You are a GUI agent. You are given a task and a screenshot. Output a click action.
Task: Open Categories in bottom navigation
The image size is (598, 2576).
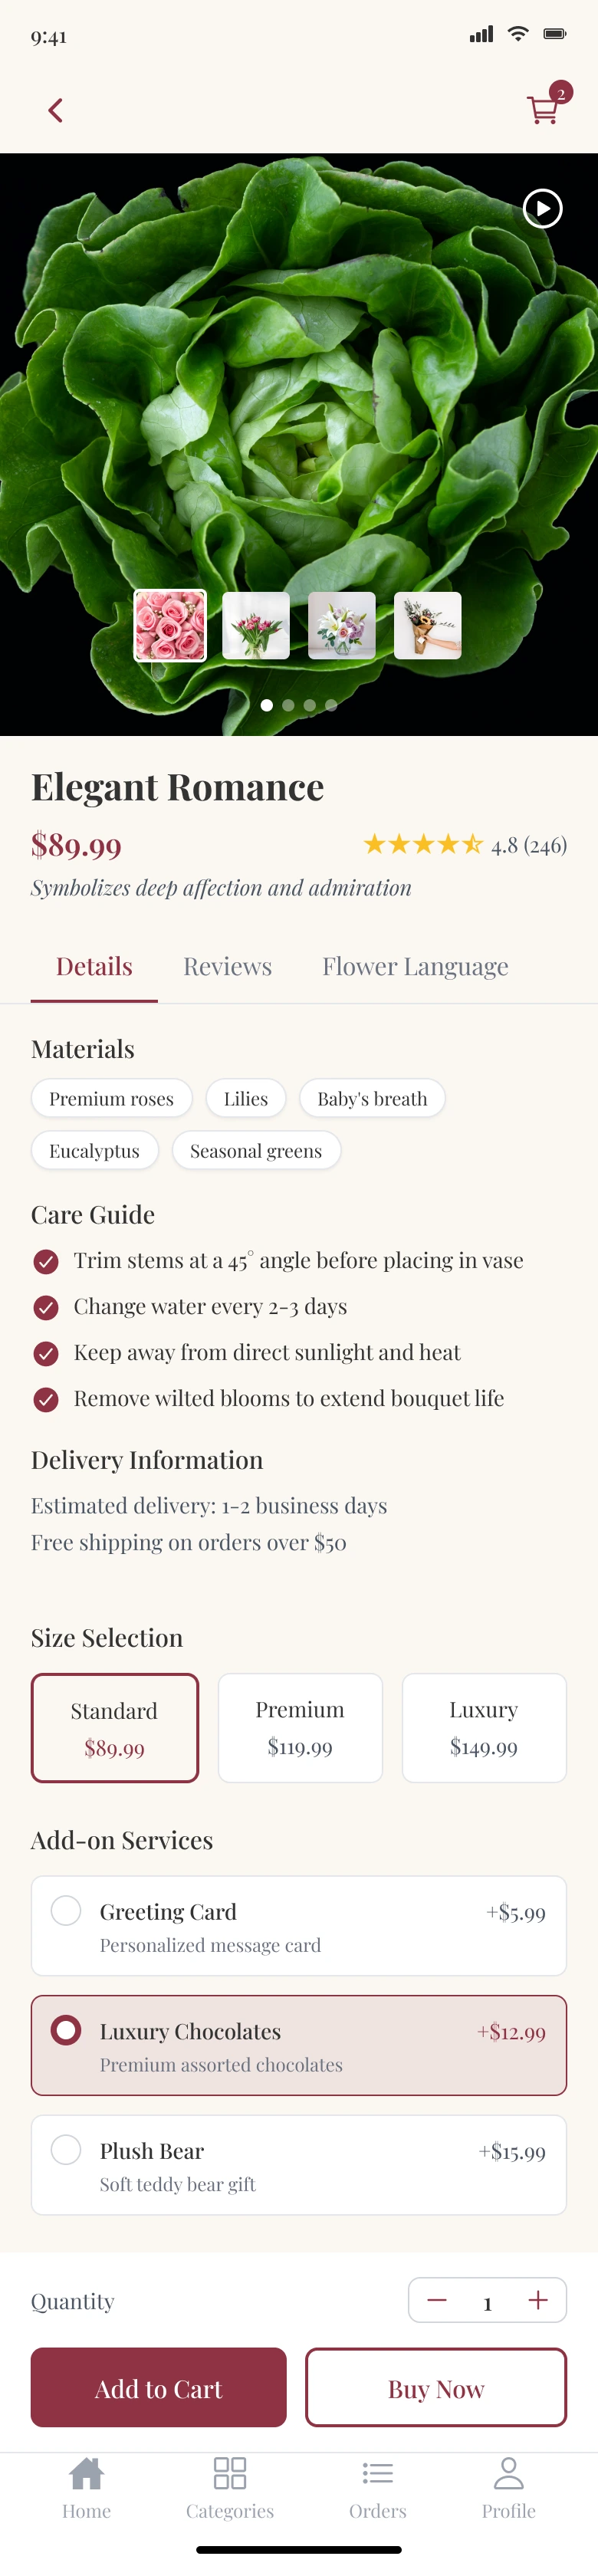point(229,2487)
